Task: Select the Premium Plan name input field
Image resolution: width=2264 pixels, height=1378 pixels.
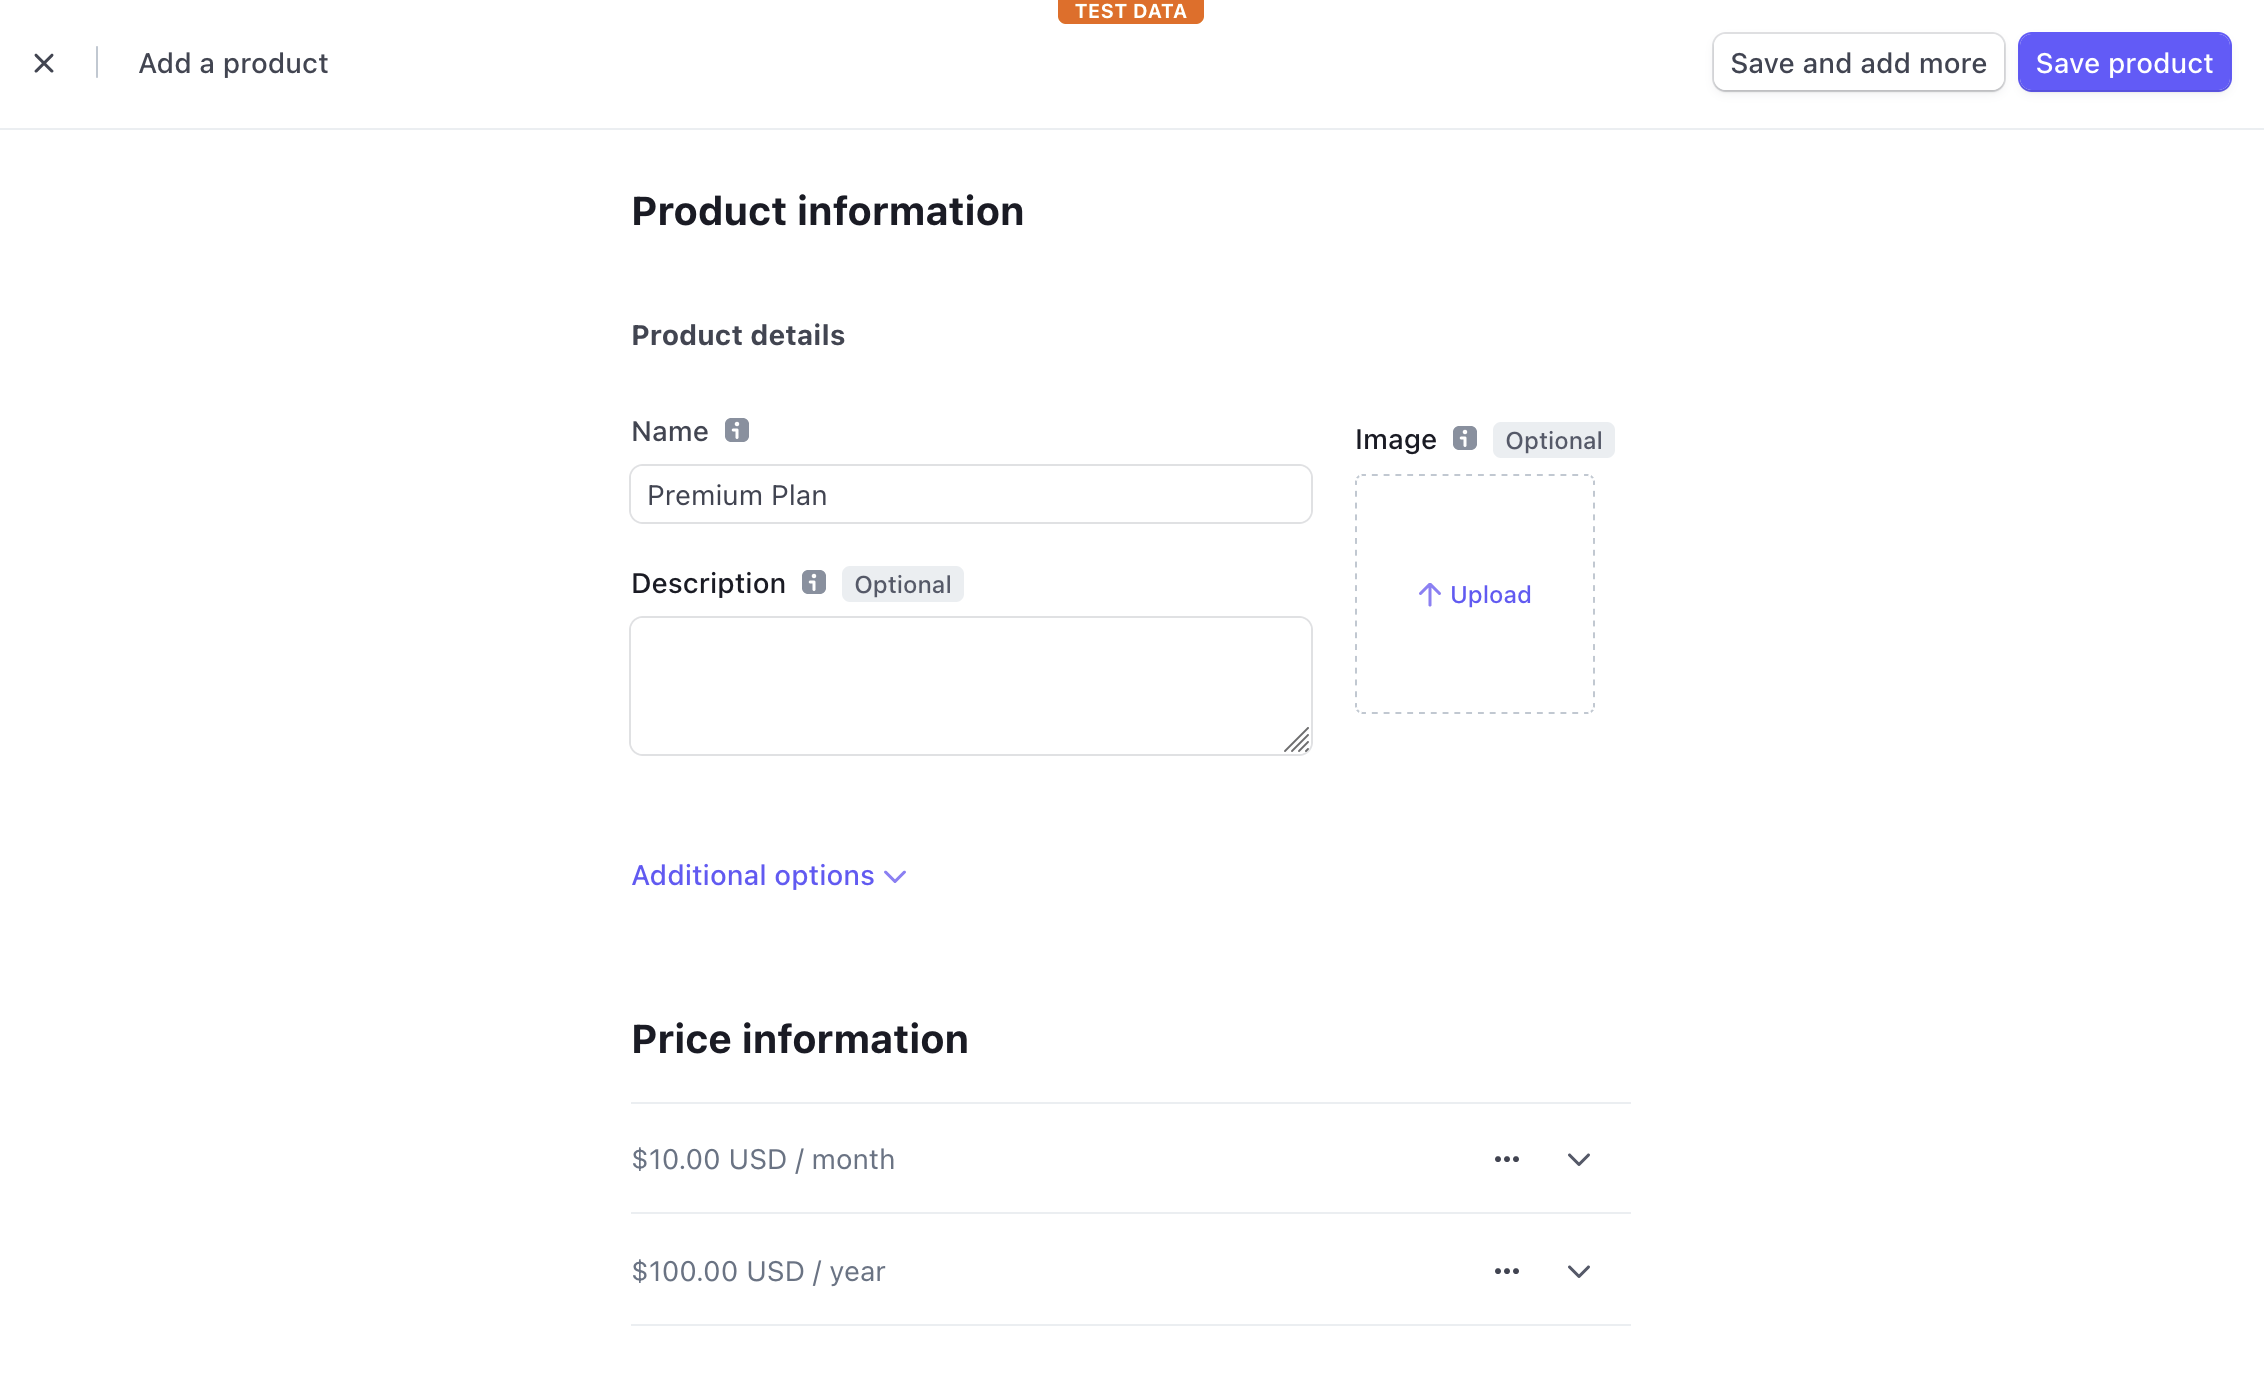Action: point(970,493)
